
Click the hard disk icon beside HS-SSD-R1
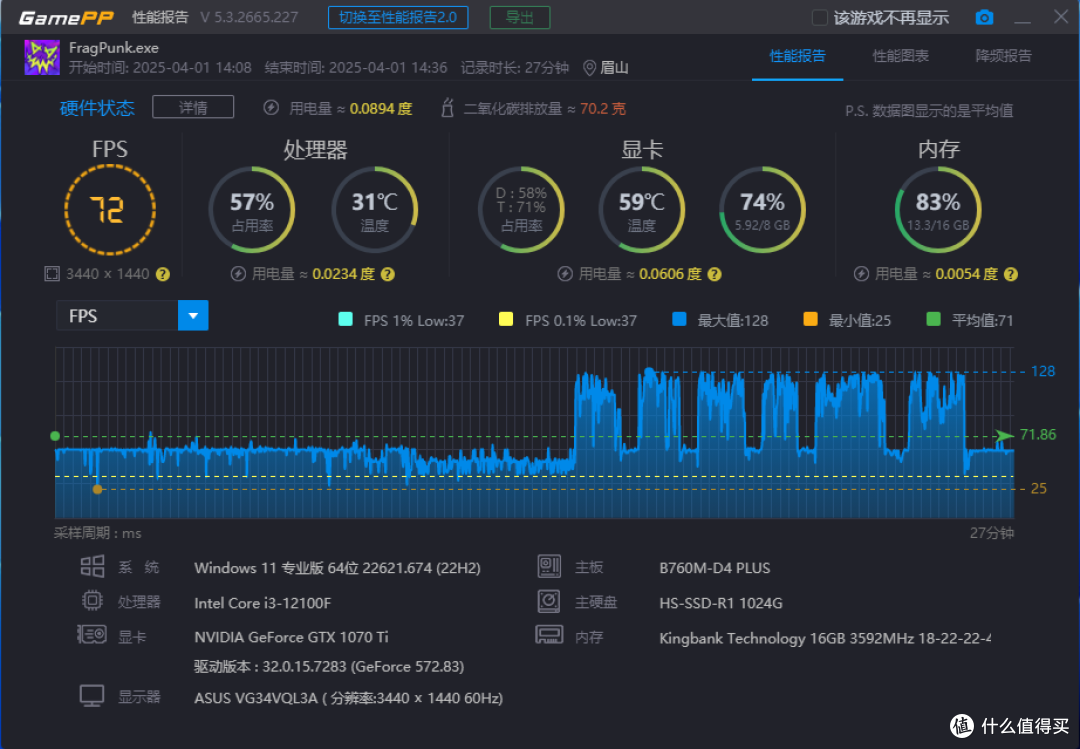(x=549, y=601)
